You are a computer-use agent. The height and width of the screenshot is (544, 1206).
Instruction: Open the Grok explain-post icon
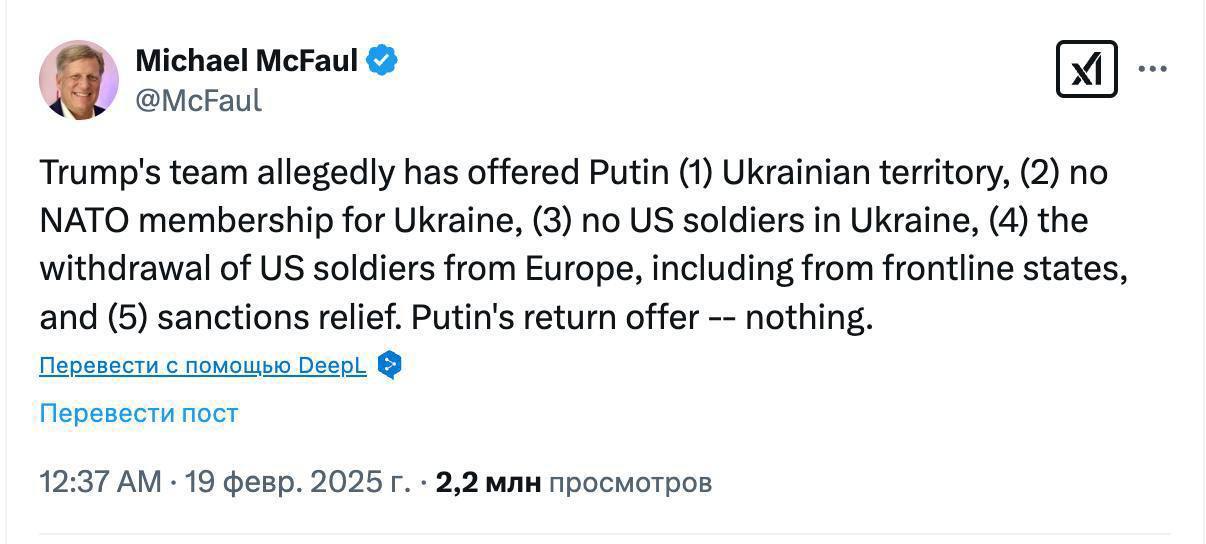[1086, 69]
